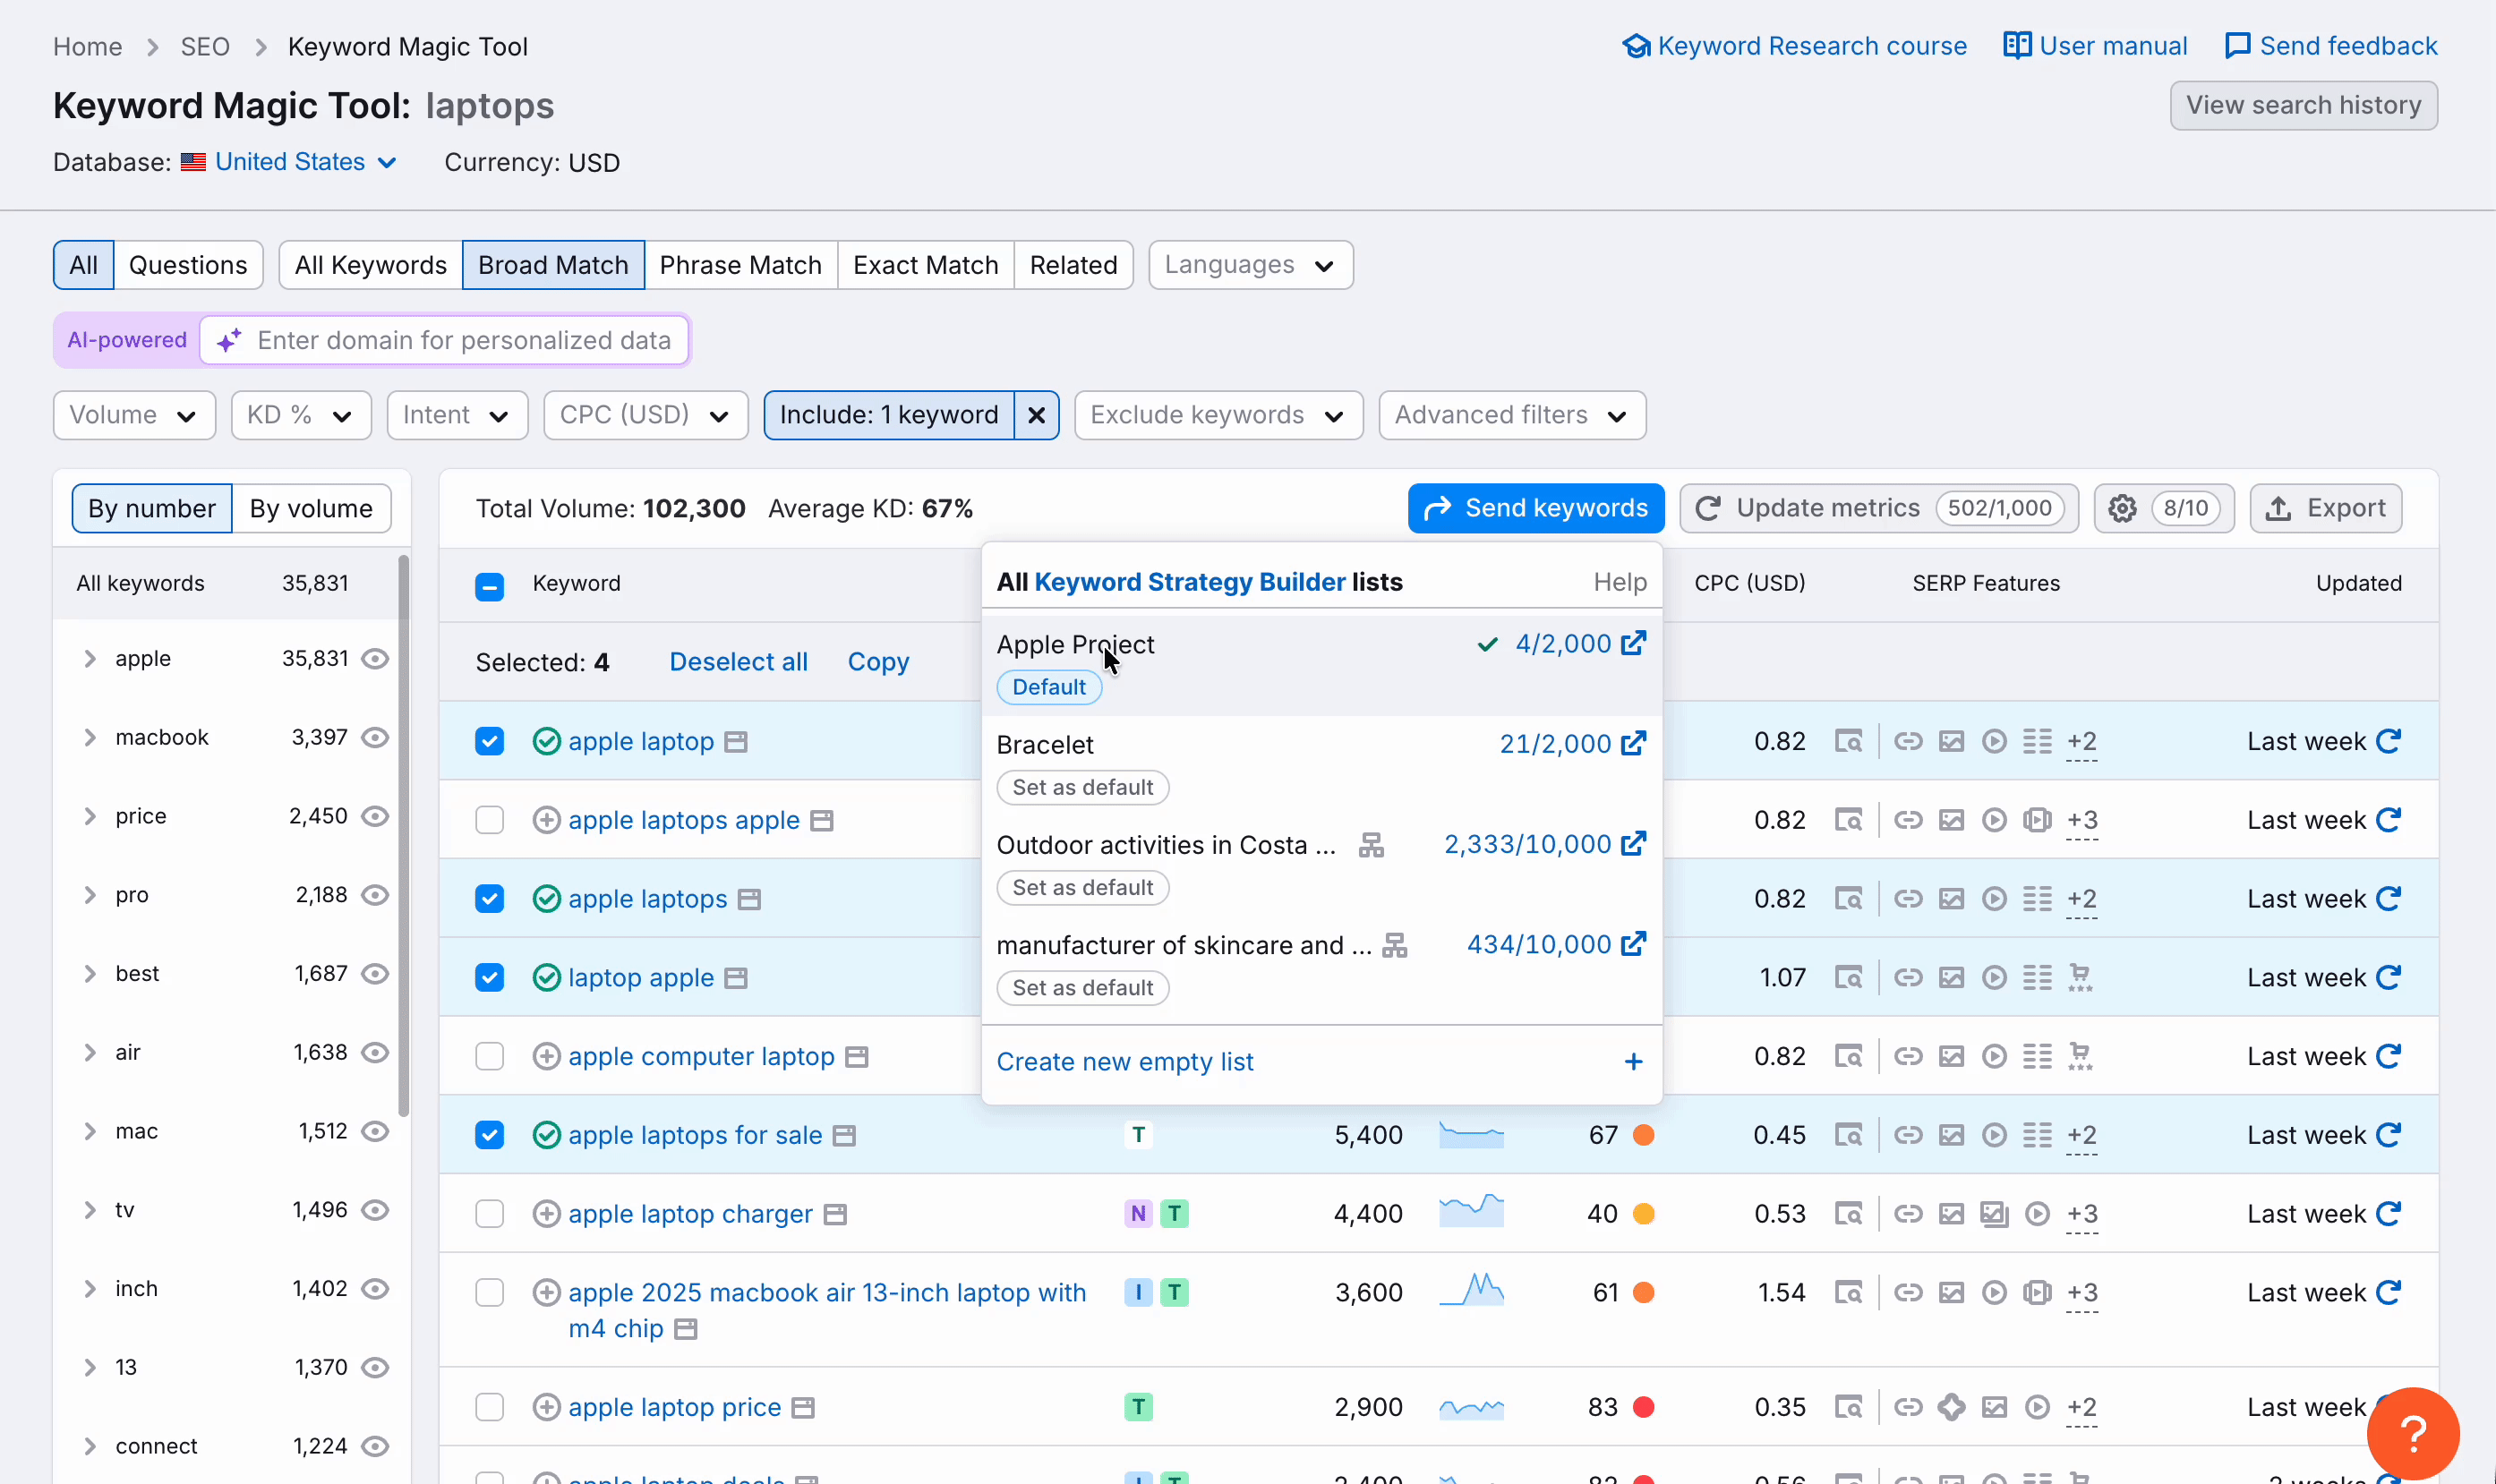Image resolution: width=2496 pixels, height=1484 pixels.
Task: Open the Volume filter dropdown
Action: coord(134,415)
